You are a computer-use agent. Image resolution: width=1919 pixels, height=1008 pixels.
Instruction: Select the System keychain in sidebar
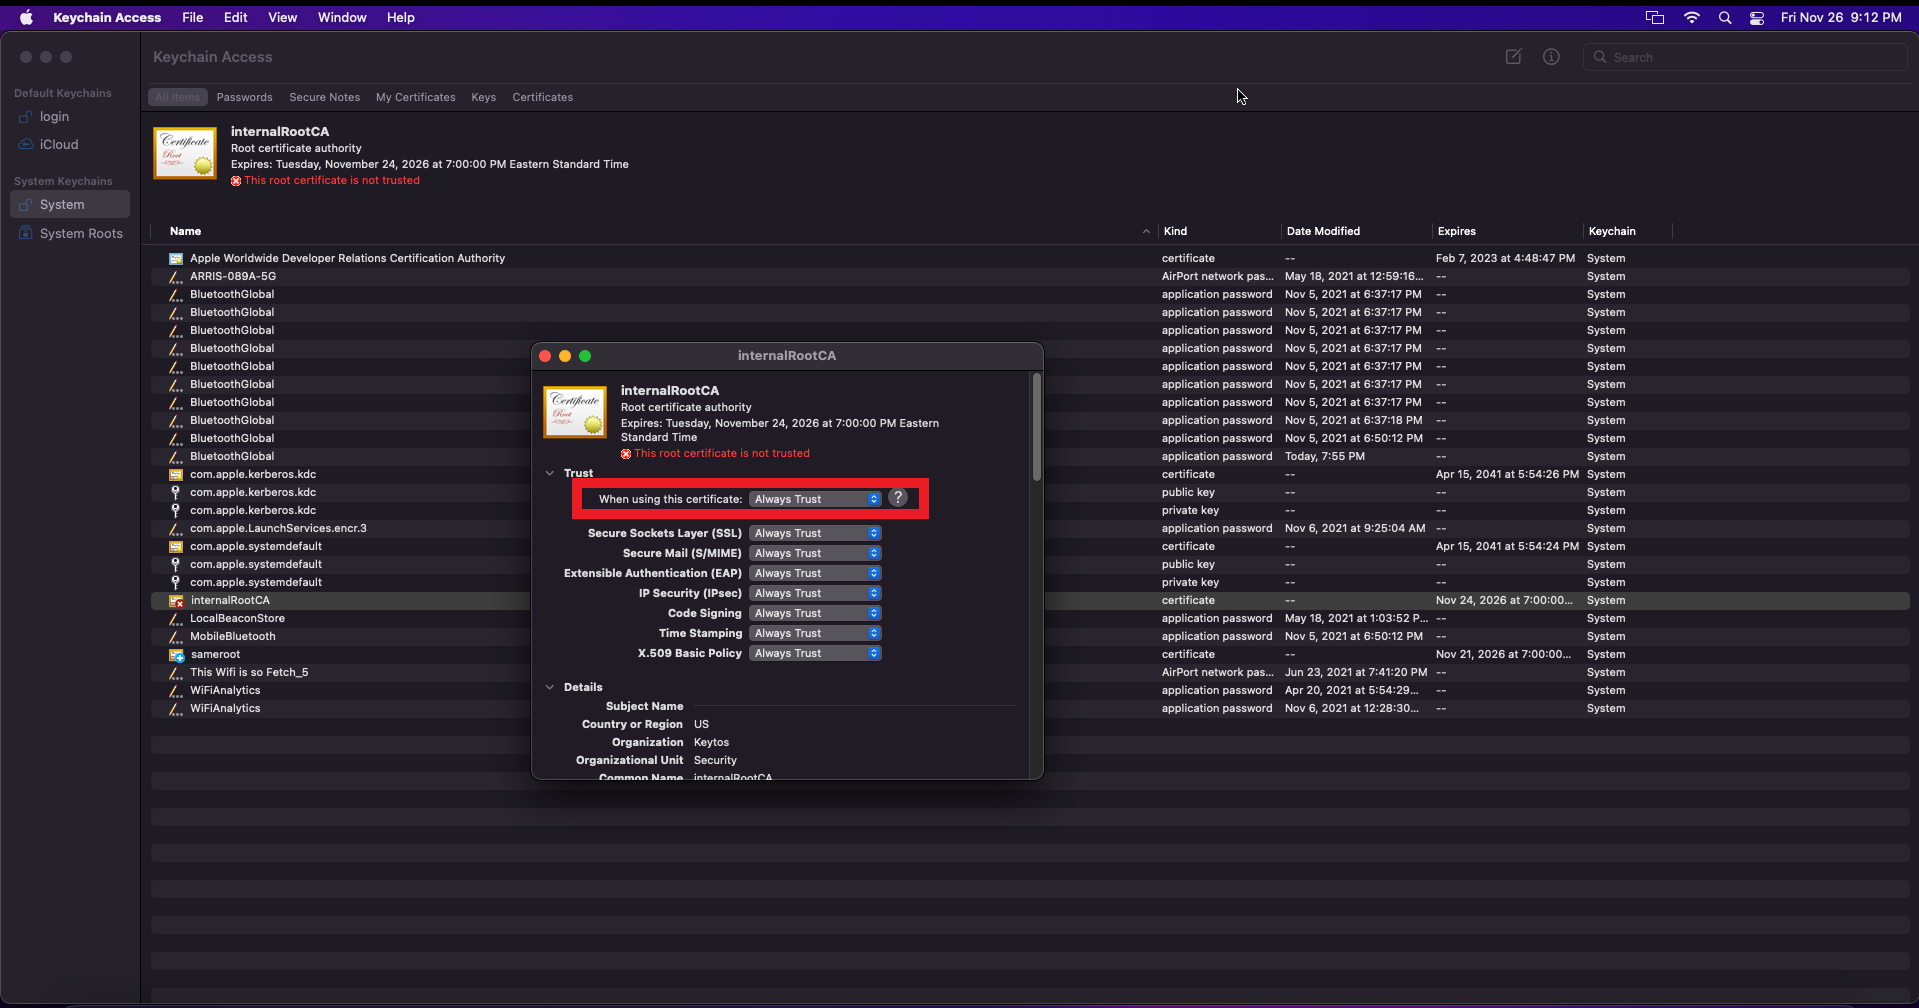tap(70, 204)
